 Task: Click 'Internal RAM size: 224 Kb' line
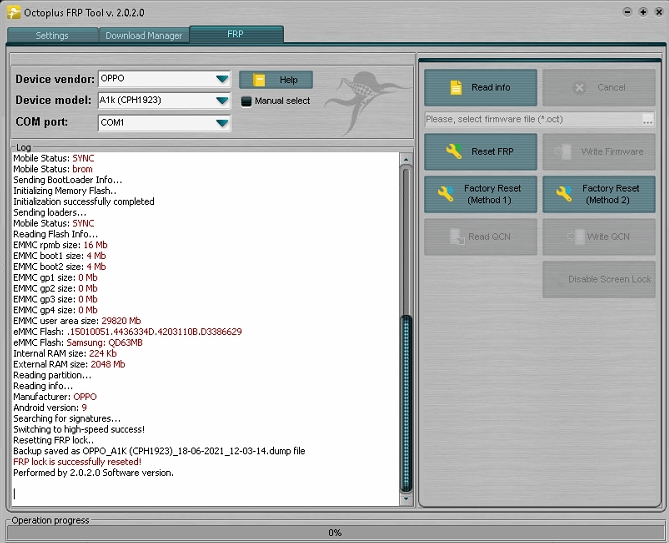click(x=65, y=353)
